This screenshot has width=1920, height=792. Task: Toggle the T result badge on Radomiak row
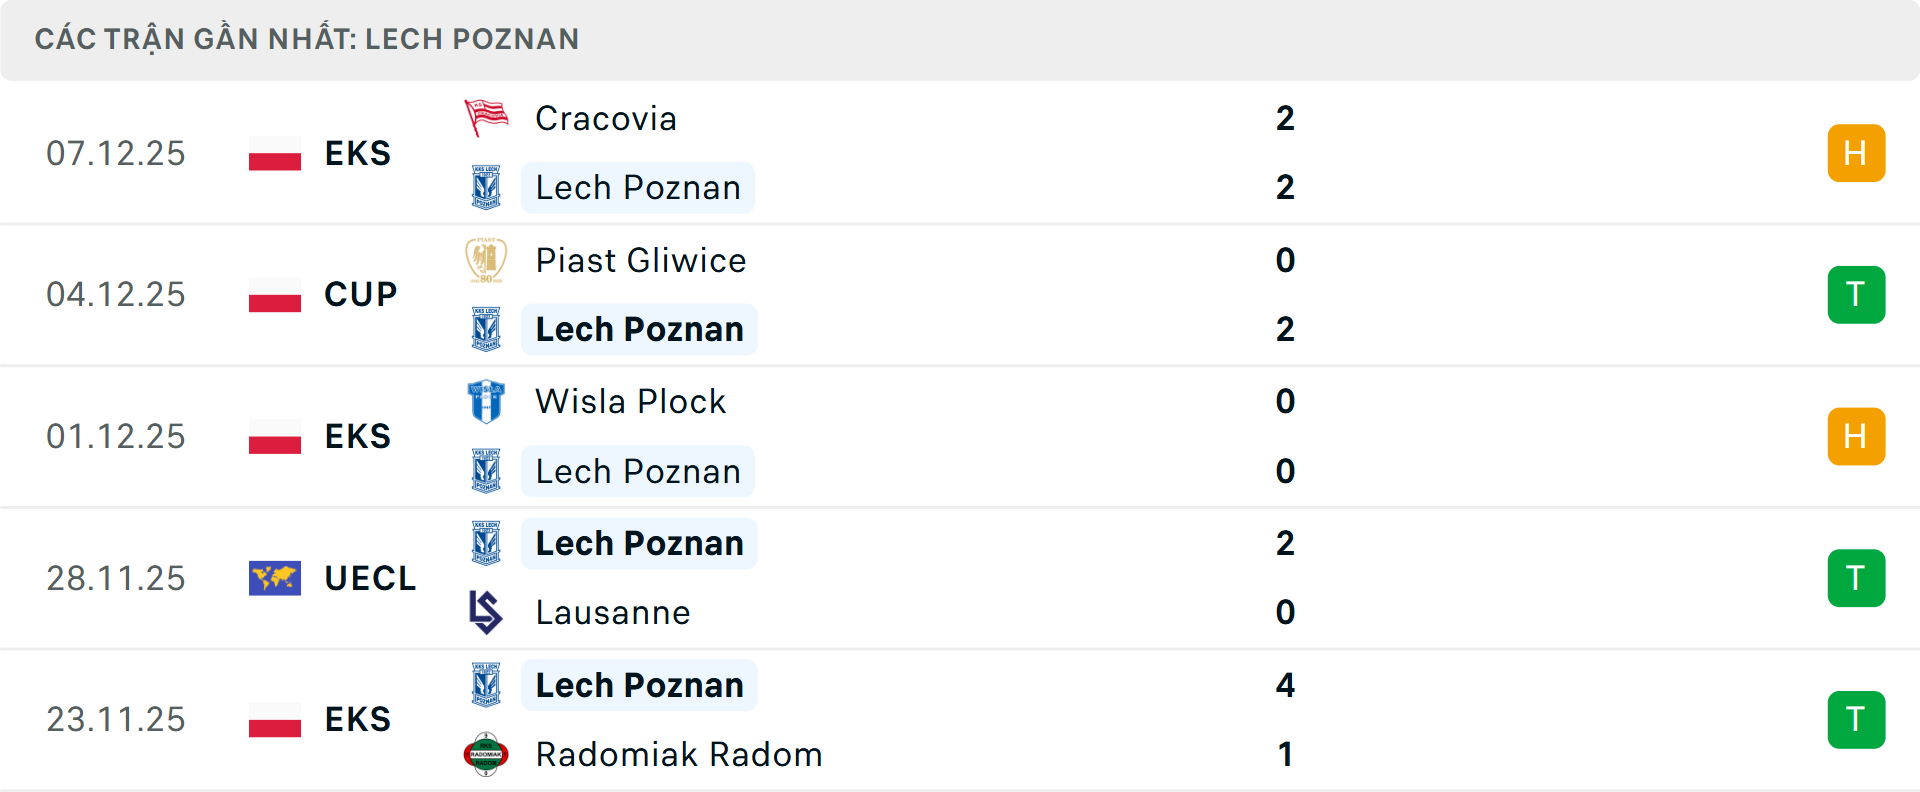point(1856,719)
